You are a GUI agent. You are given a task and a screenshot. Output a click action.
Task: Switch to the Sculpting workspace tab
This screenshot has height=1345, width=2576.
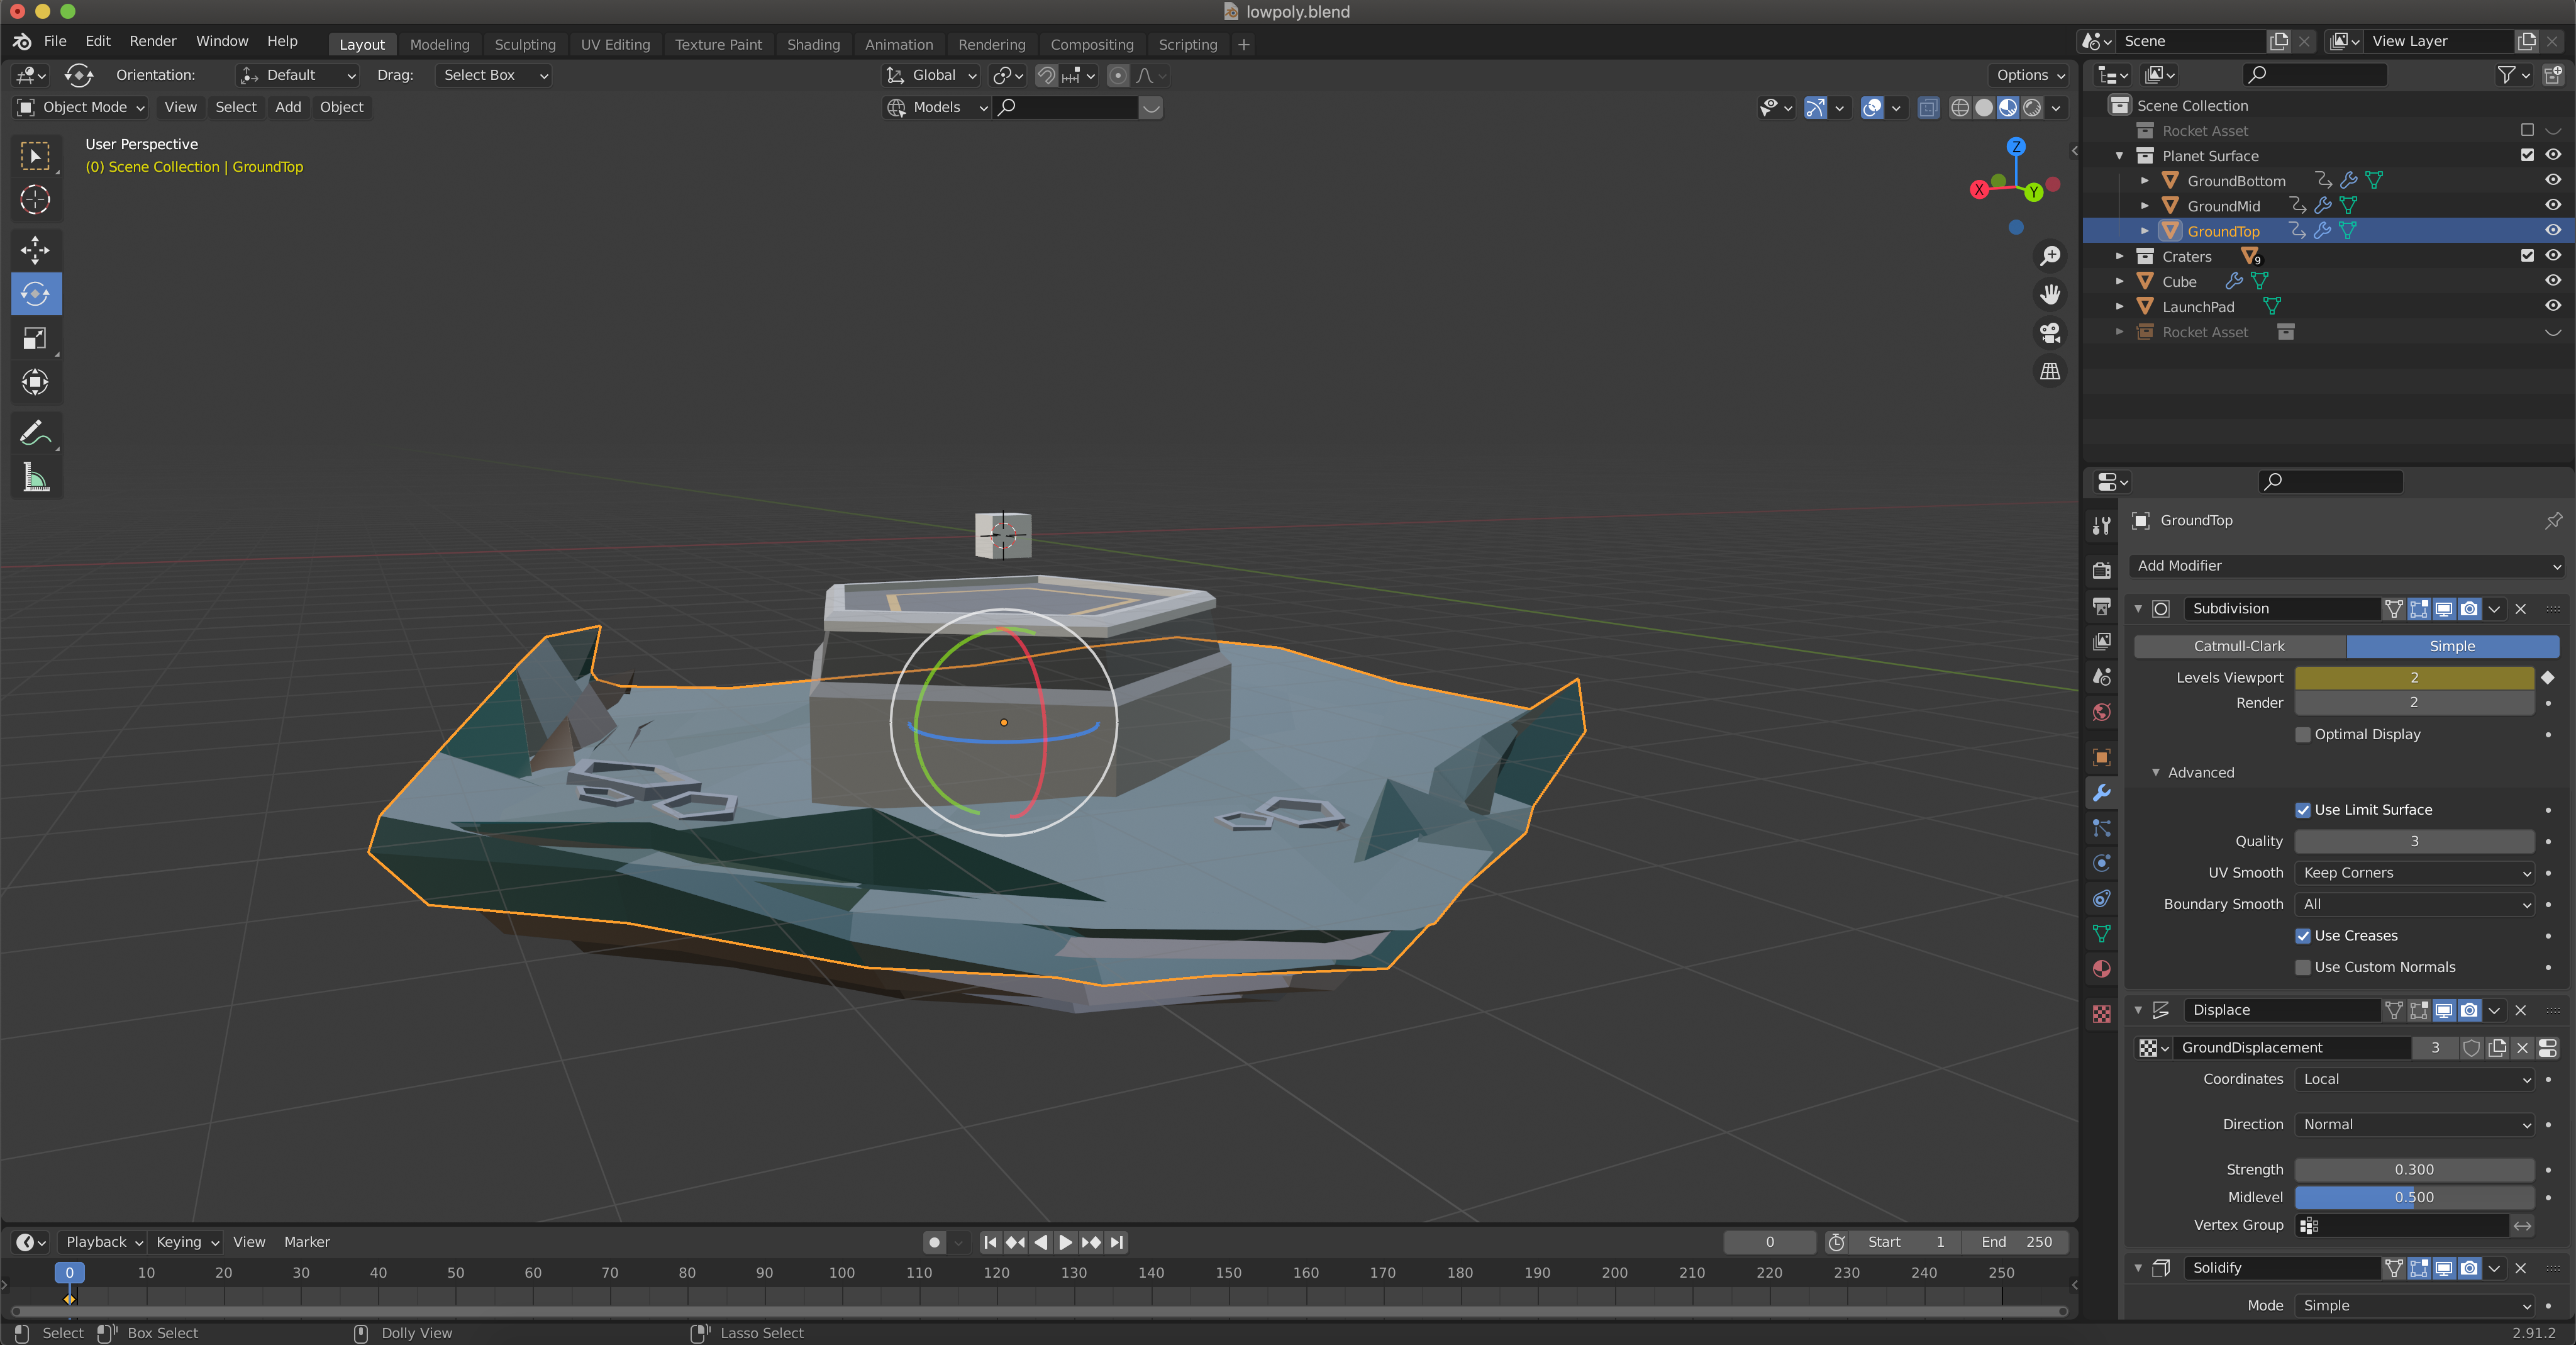[525, 44]
